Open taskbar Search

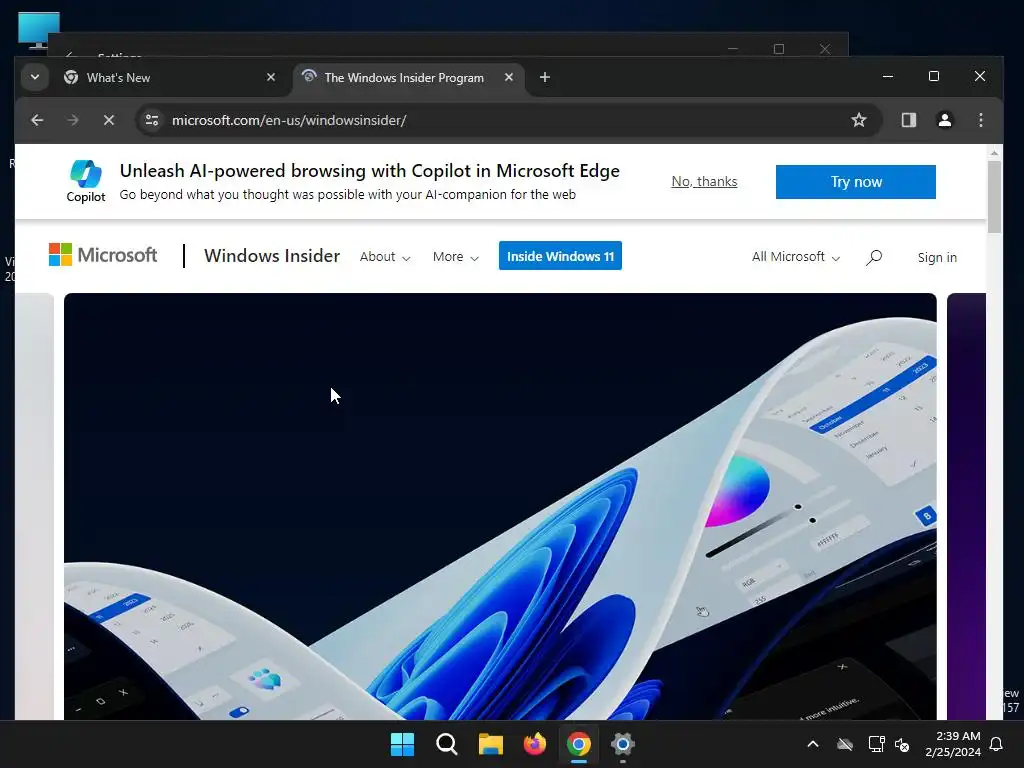coord(447,744)
